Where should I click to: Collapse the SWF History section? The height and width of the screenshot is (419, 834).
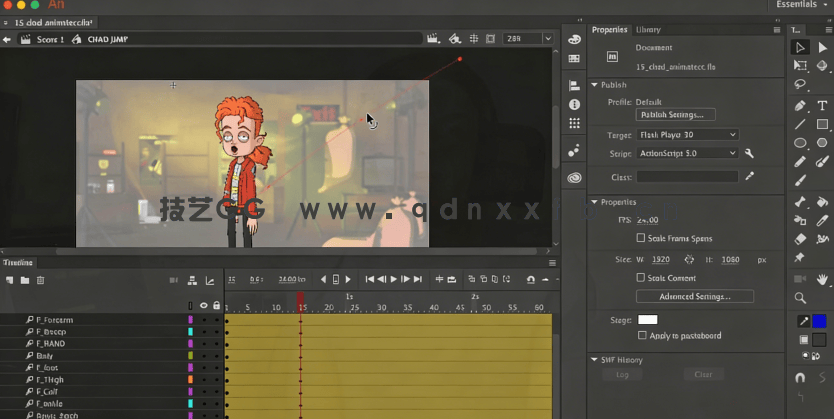pos(595,360)
